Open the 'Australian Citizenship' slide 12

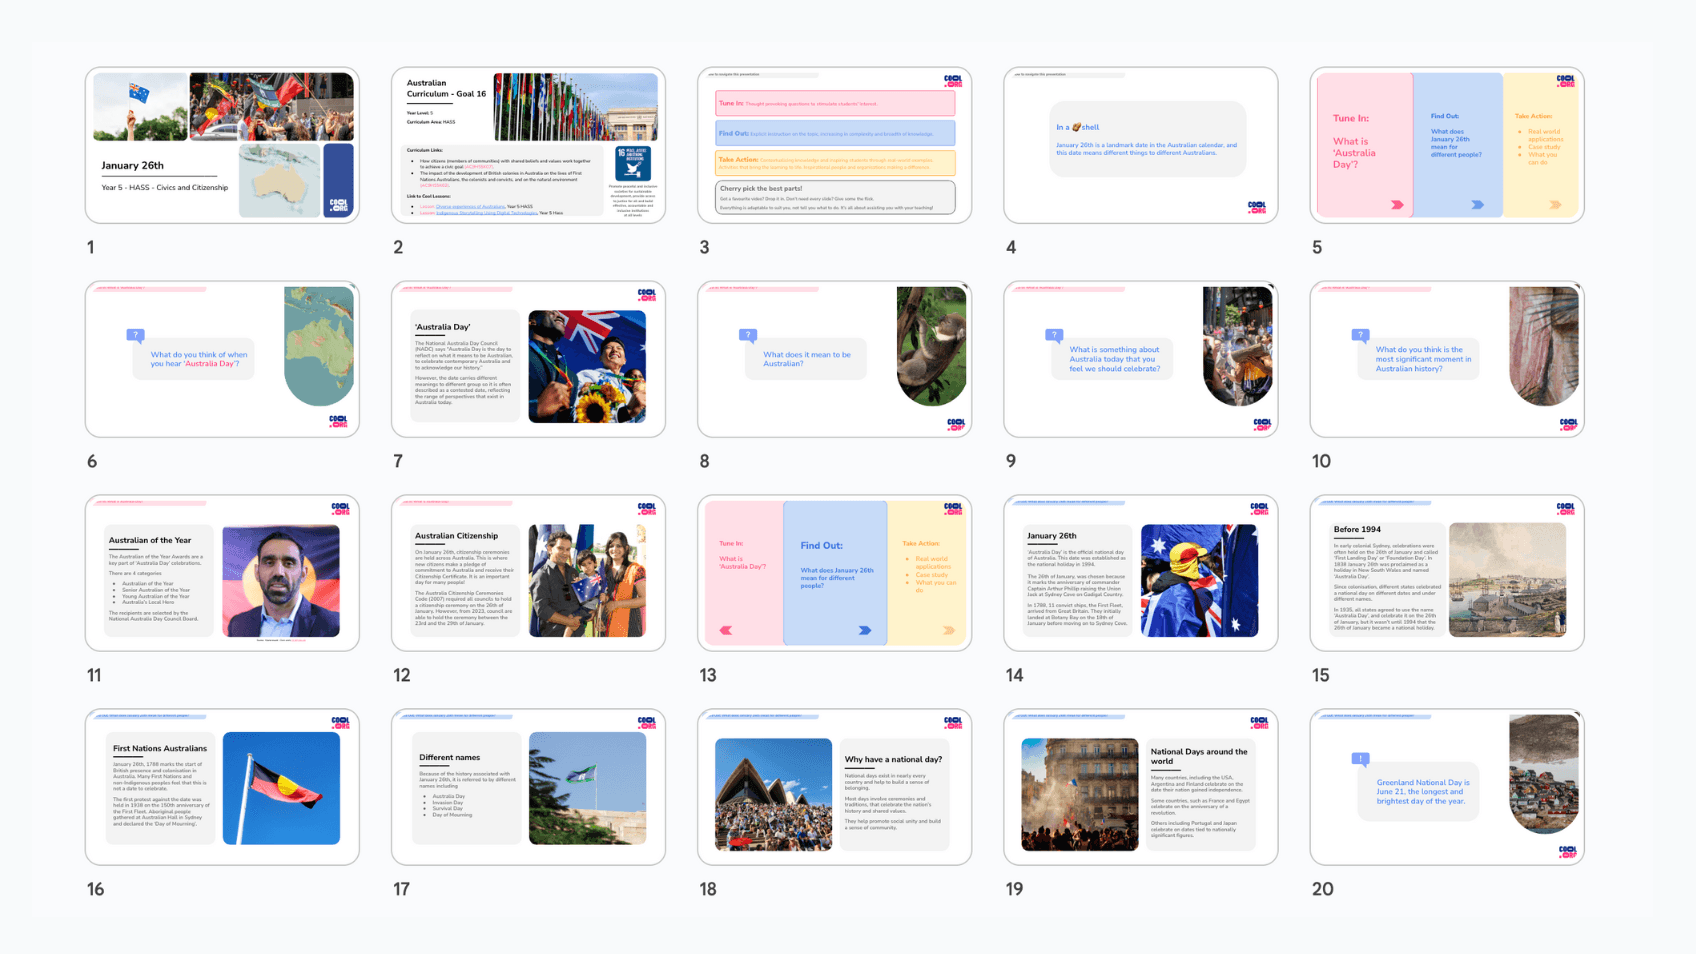528,573
